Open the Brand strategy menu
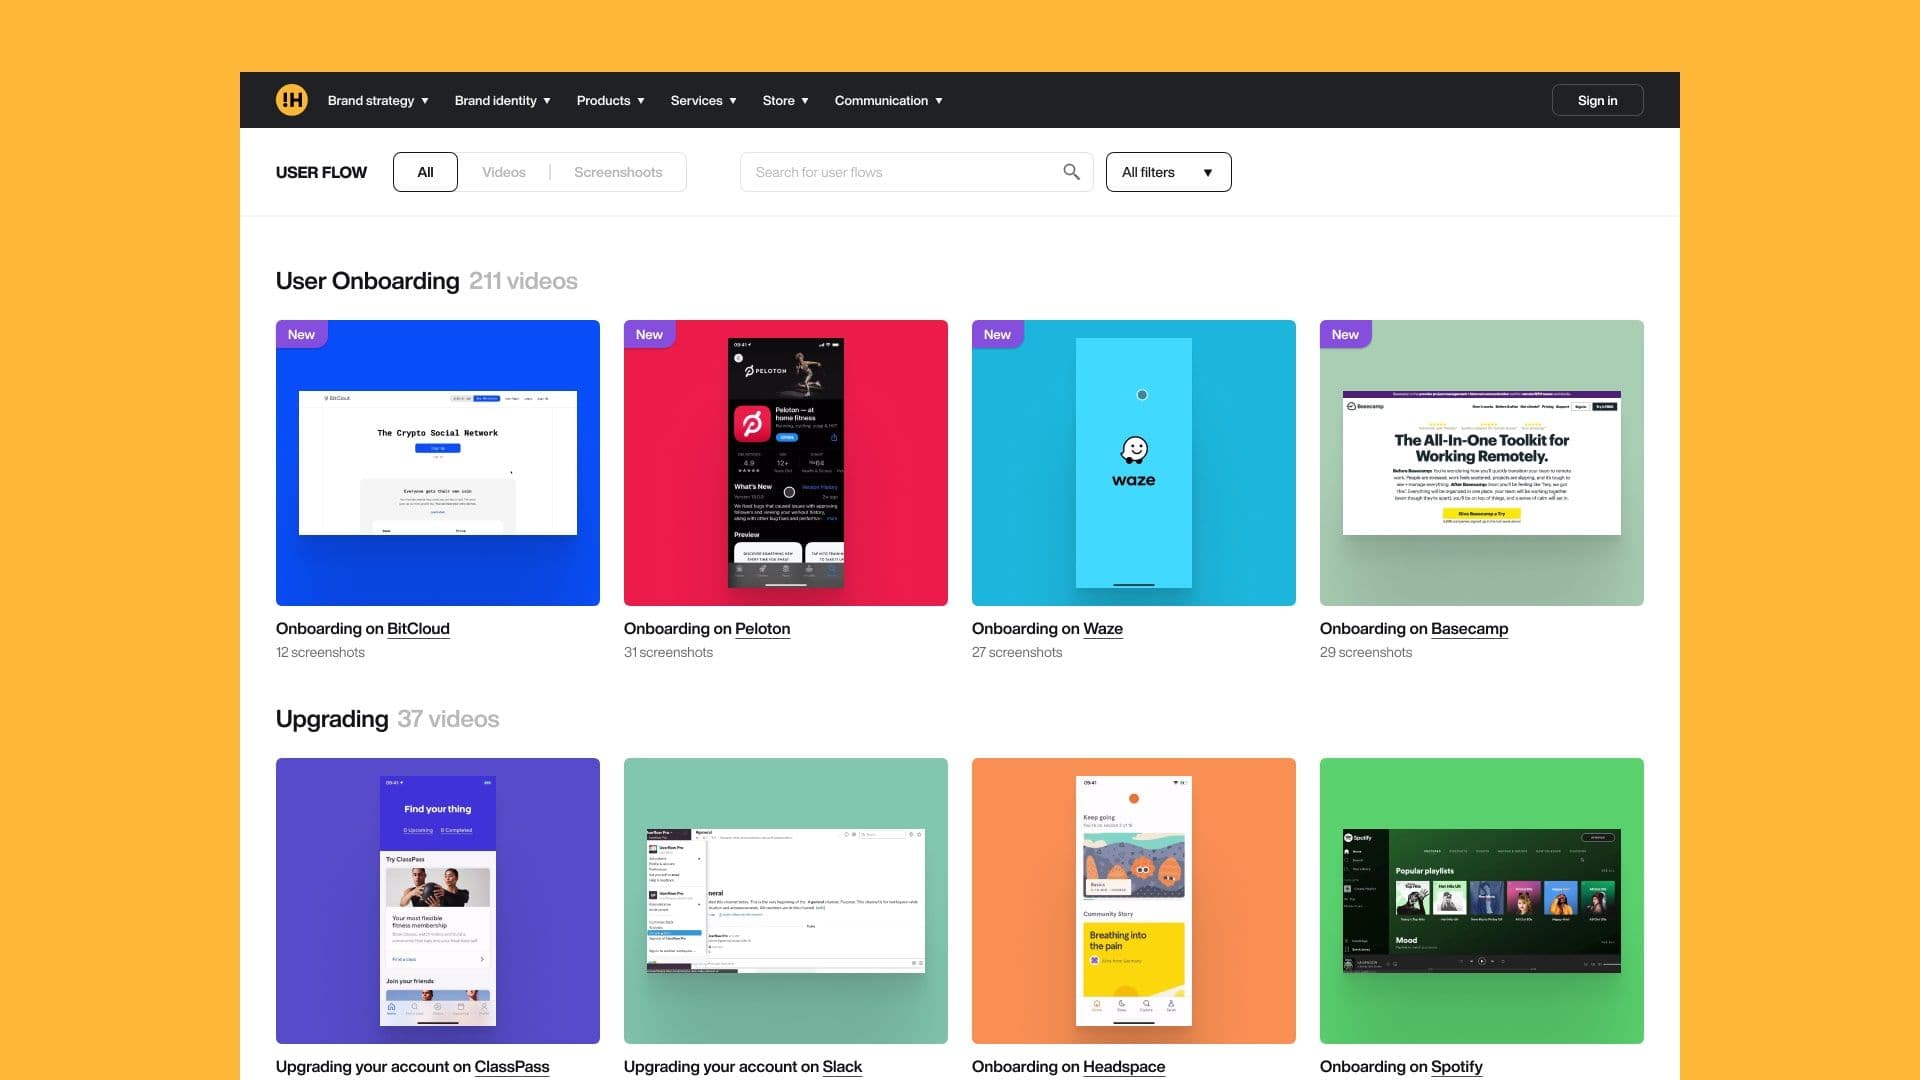This screenshot has width=1920, height=1080. tap(378, 100)
